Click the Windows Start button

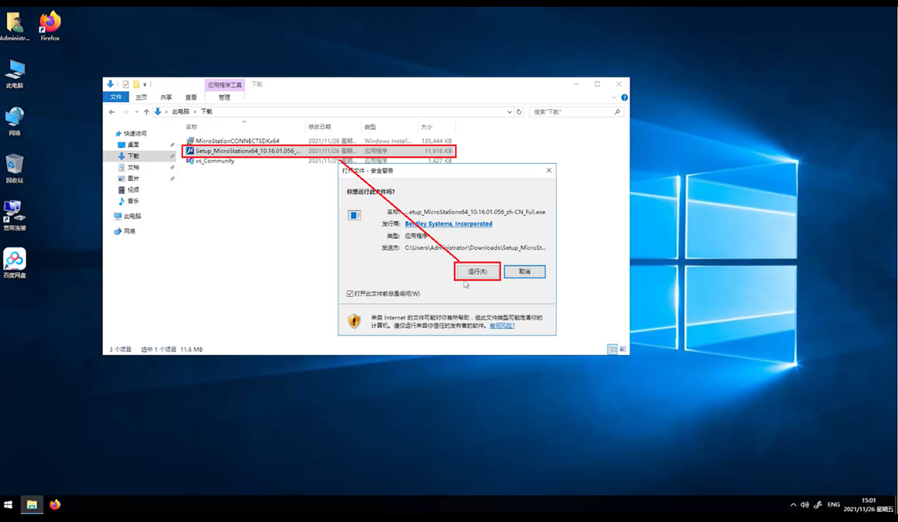tap(9, 504)
